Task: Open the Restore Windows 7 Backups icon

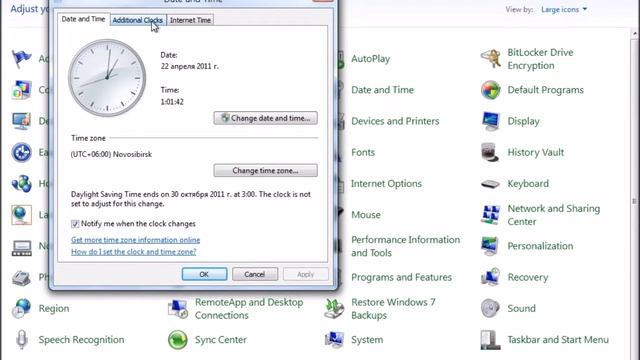Action: coord(334,309)
